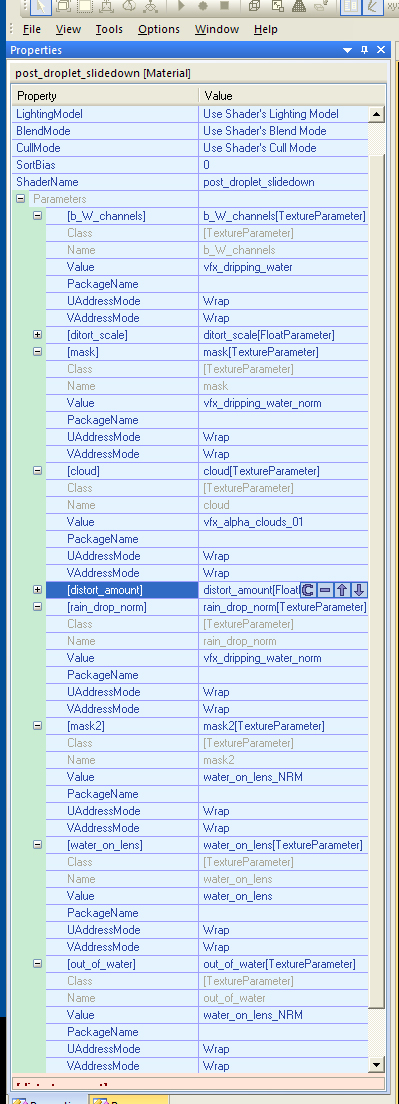
Task: Select the CullMode property label
Action: pos(38,148)
